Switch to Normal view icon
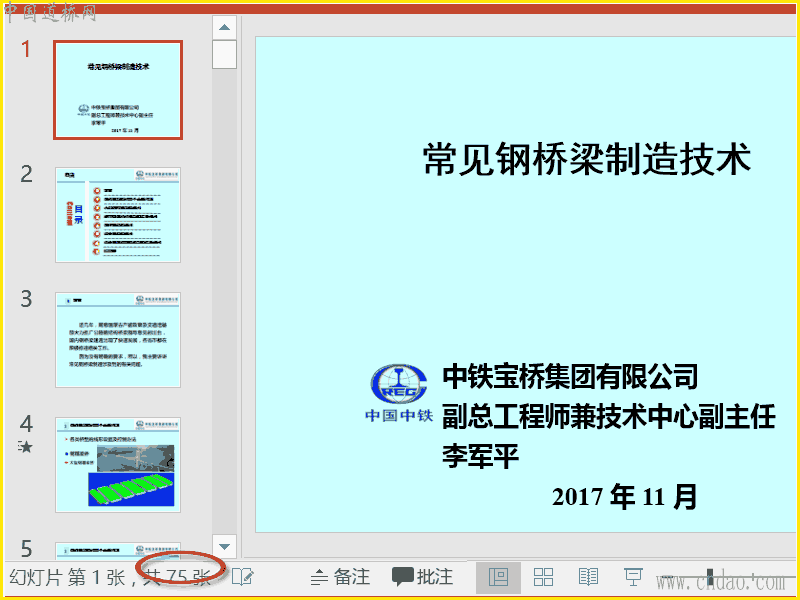Screen dimensions: 800x600 (x=498, y=578)
